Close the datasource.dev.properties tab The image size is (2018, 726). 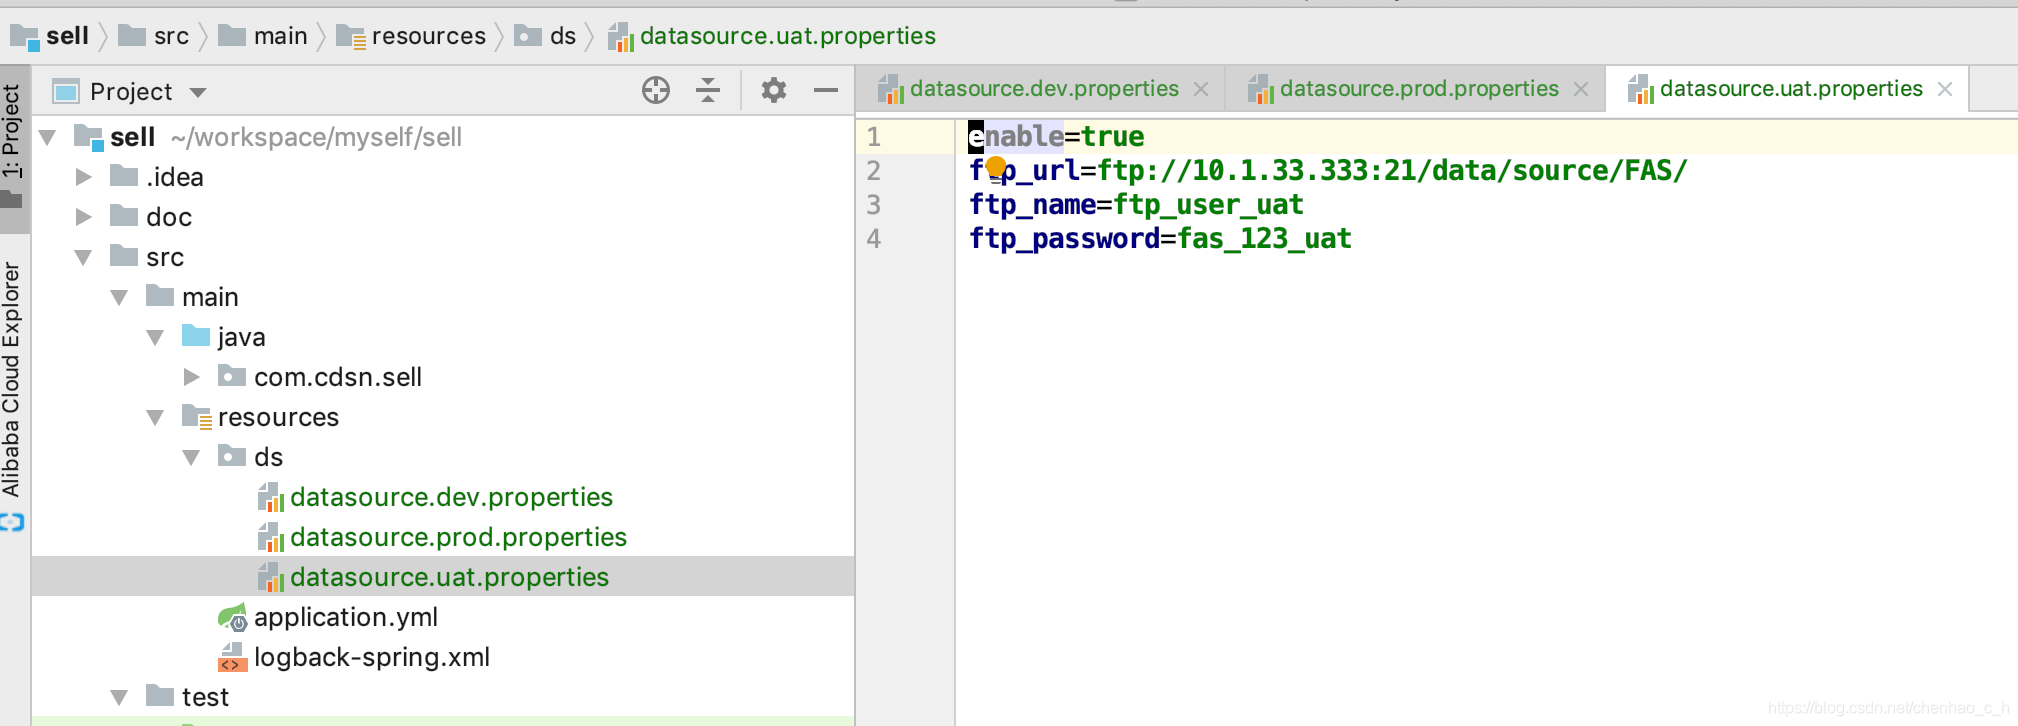click(1201, 89)
